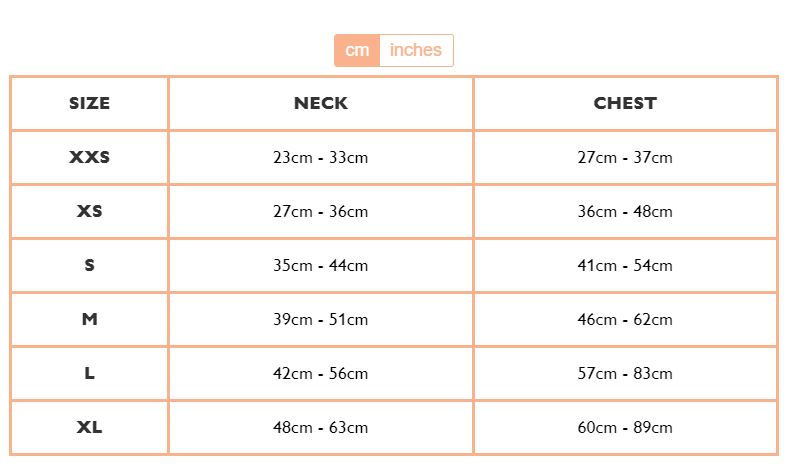Select the cm unit toggle
791x471 pixels.
pyautogui.click(x=357, y=50)
